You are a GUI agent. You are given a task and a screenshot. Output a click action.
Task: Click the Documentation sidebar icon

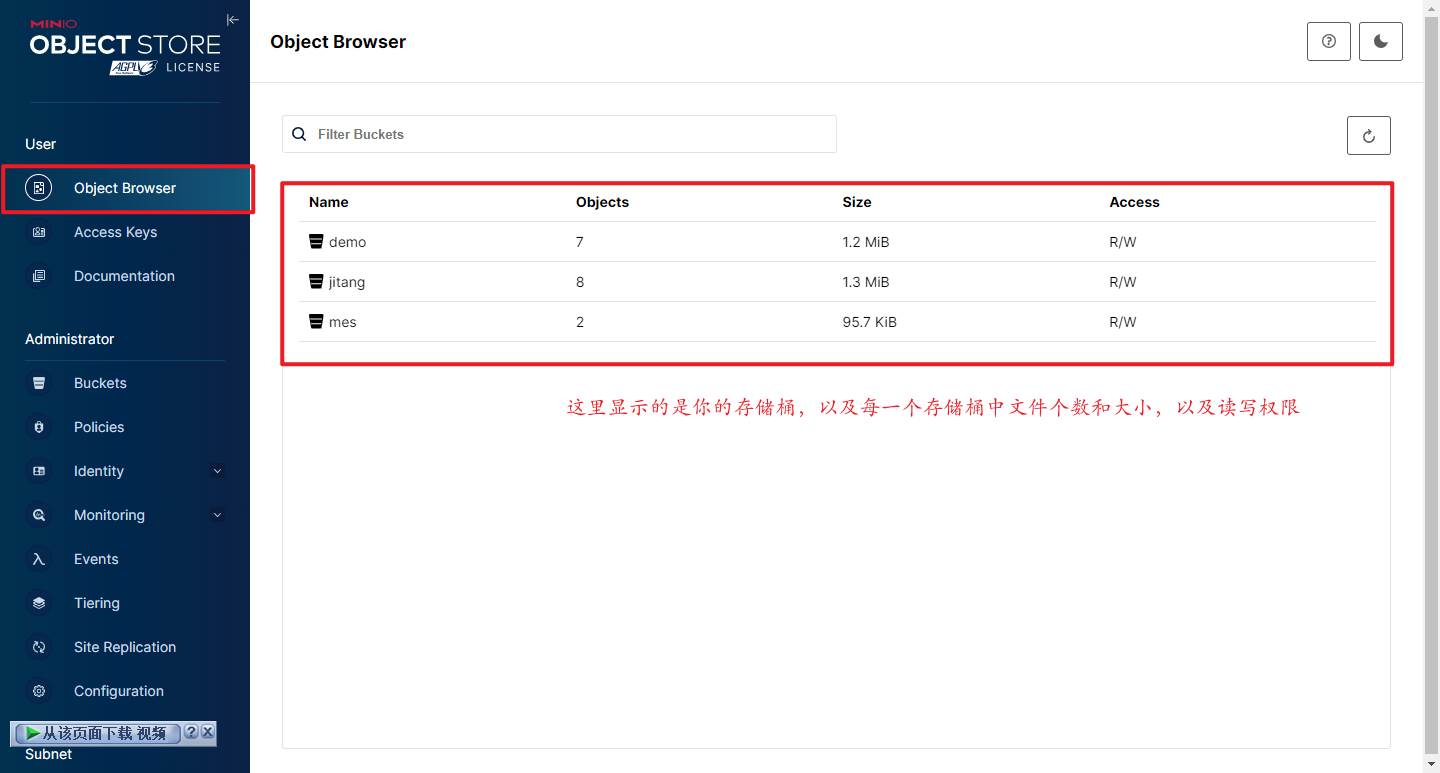point(39,276)
